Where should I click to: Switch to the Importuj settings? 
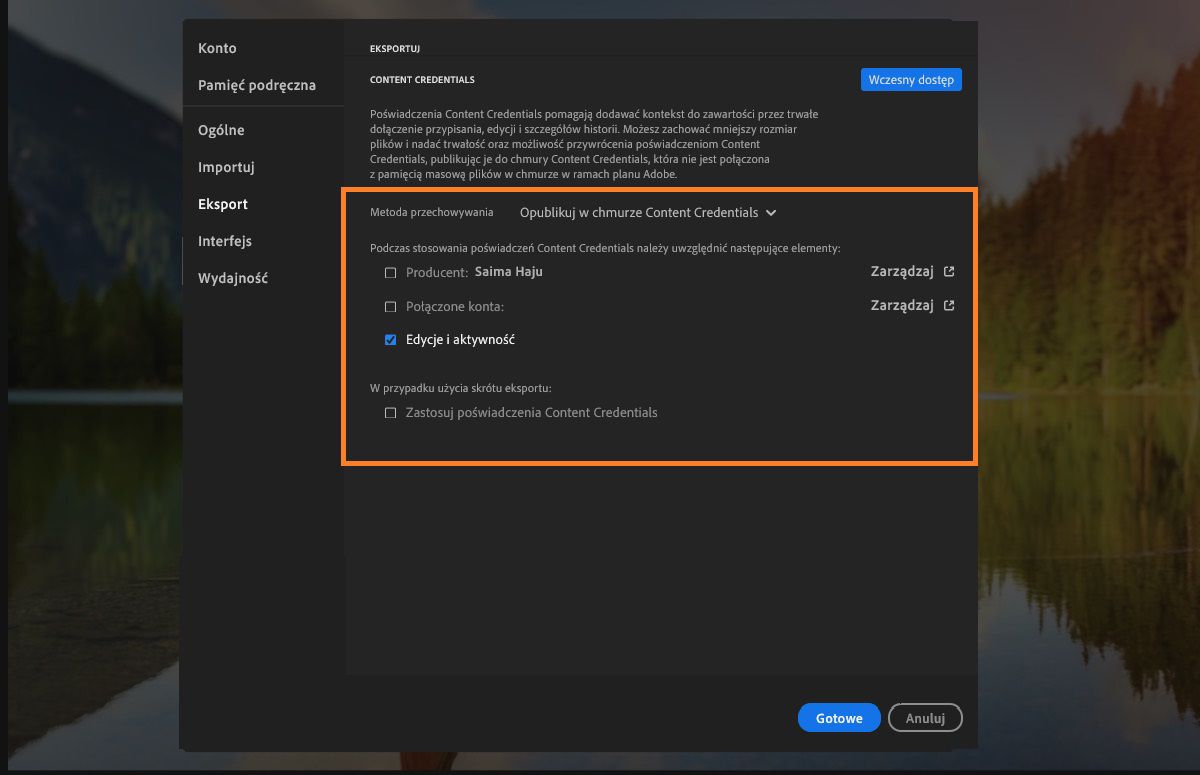pyautogui.click(x=225, y=167)
